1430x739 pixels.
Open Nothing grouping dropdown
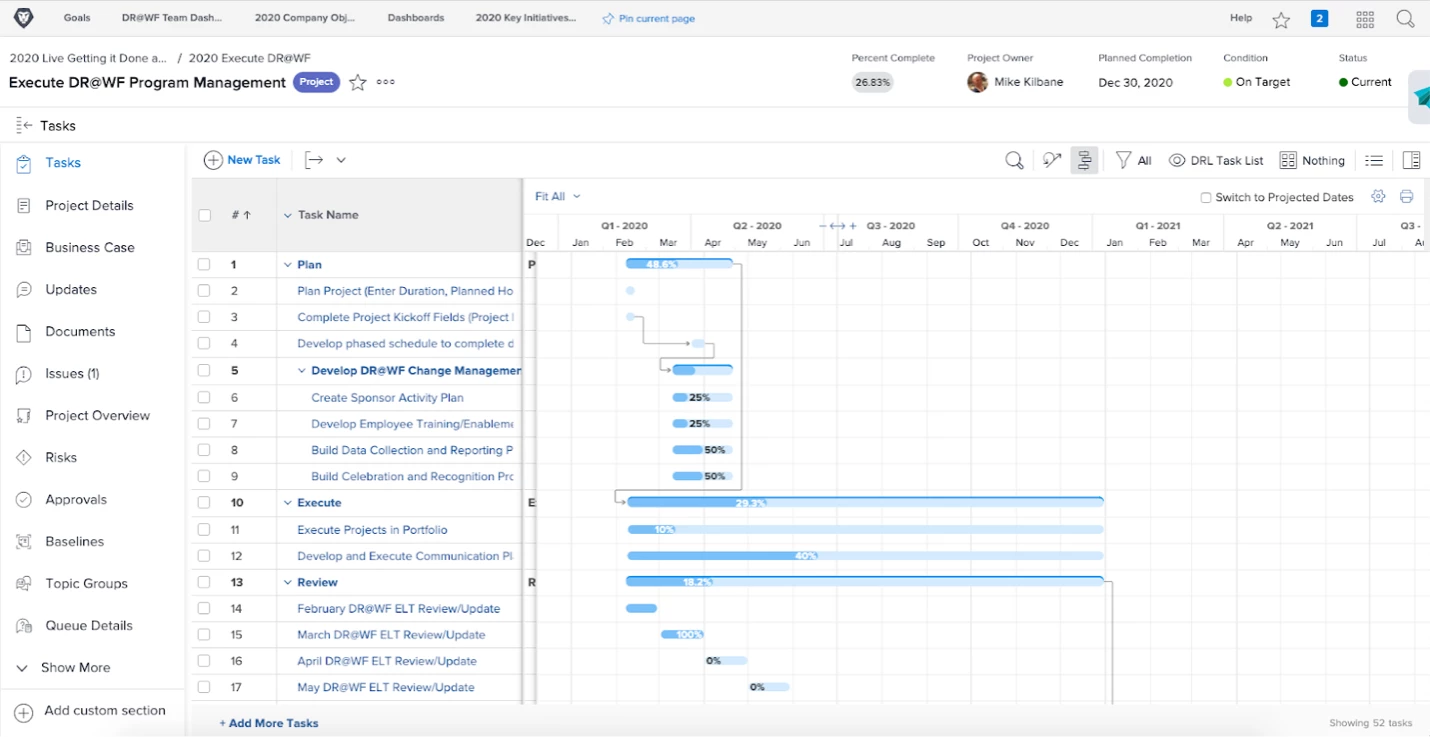click(1312, 160)
